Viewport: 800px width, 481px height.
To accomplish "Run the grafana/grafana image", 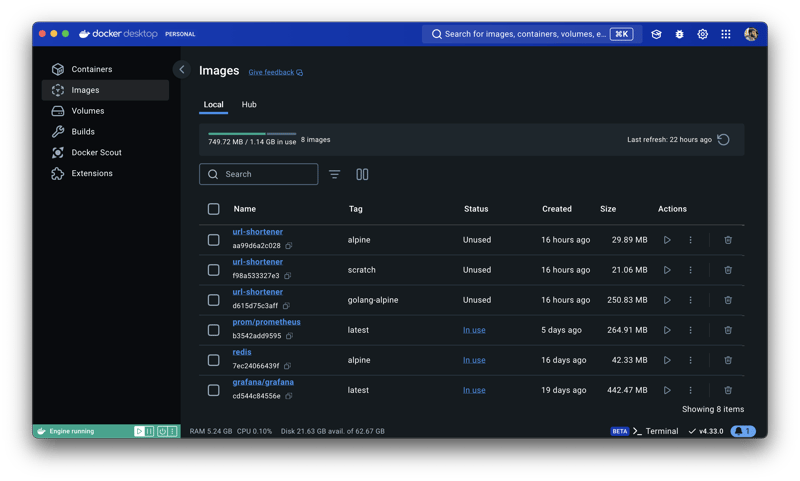I will click(x=667, y=390).
